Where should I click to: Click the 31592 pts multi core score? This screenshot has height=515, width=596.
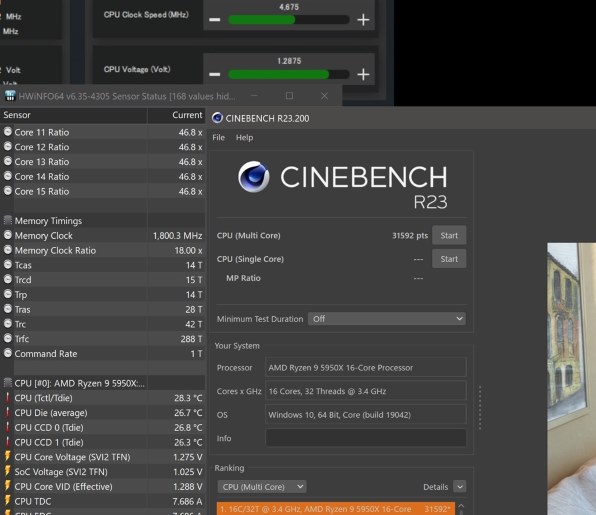pyautogui.click(x=410, y=235)
